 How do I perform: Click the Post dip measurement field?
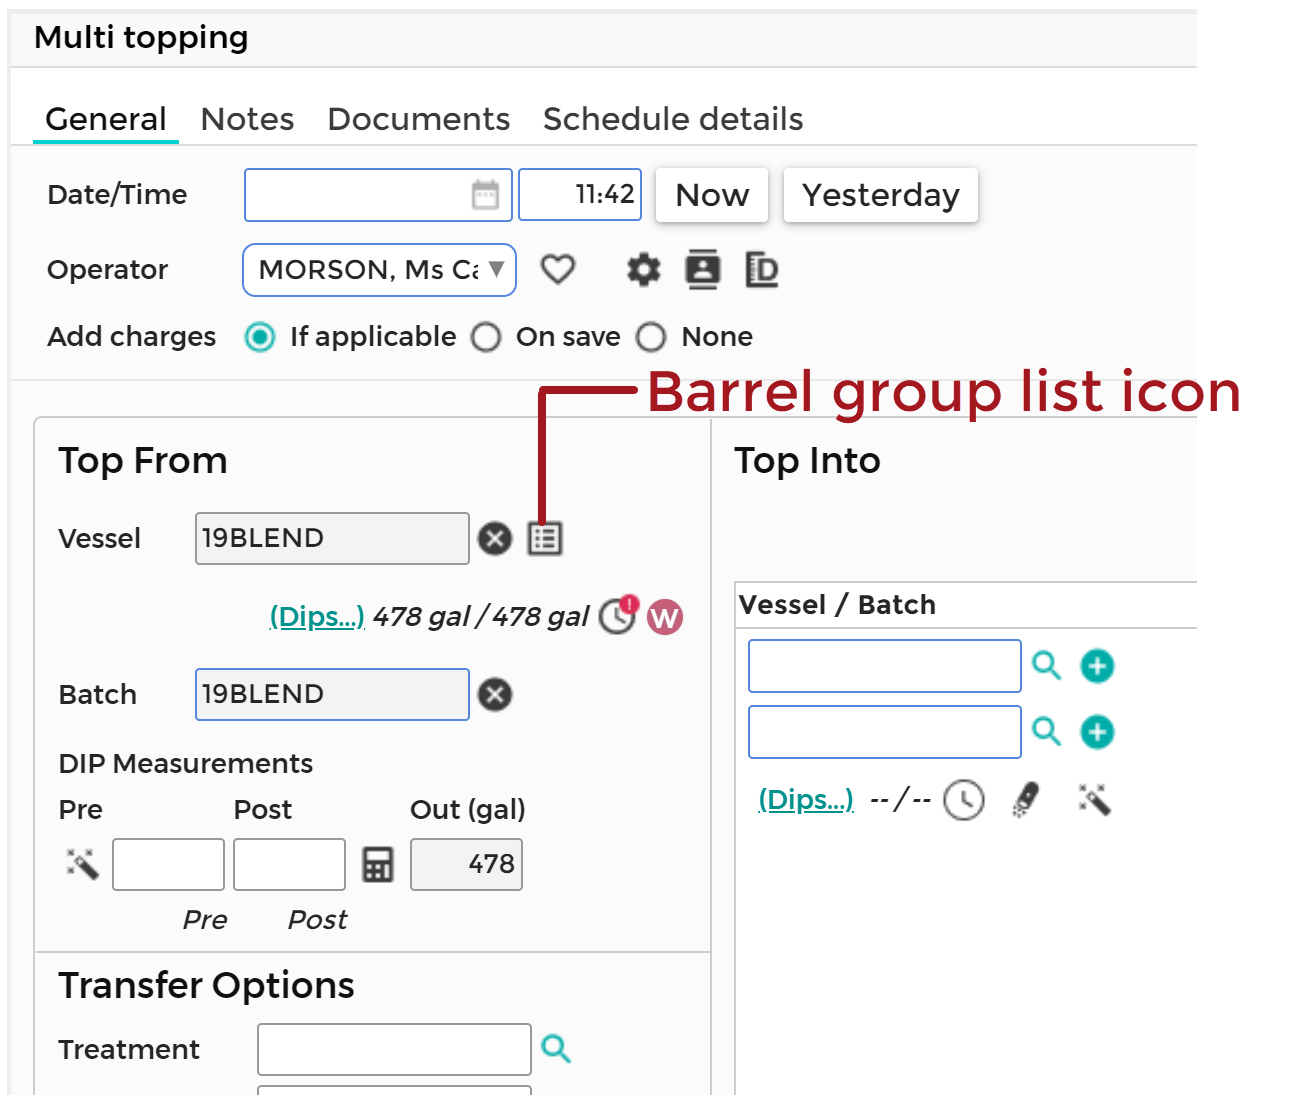pyautogui.click(x=289, y=864)
